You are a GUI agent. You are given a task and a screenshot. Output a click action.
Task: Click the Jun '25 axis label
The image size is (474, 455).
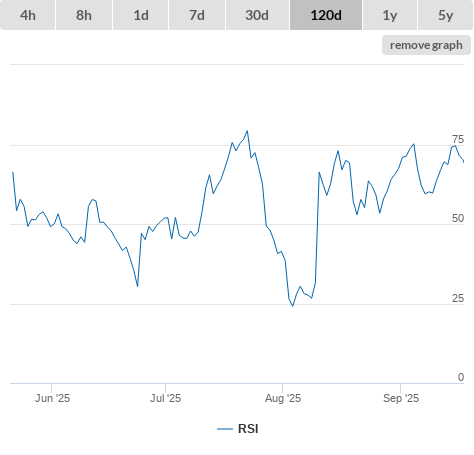(52, 398)
